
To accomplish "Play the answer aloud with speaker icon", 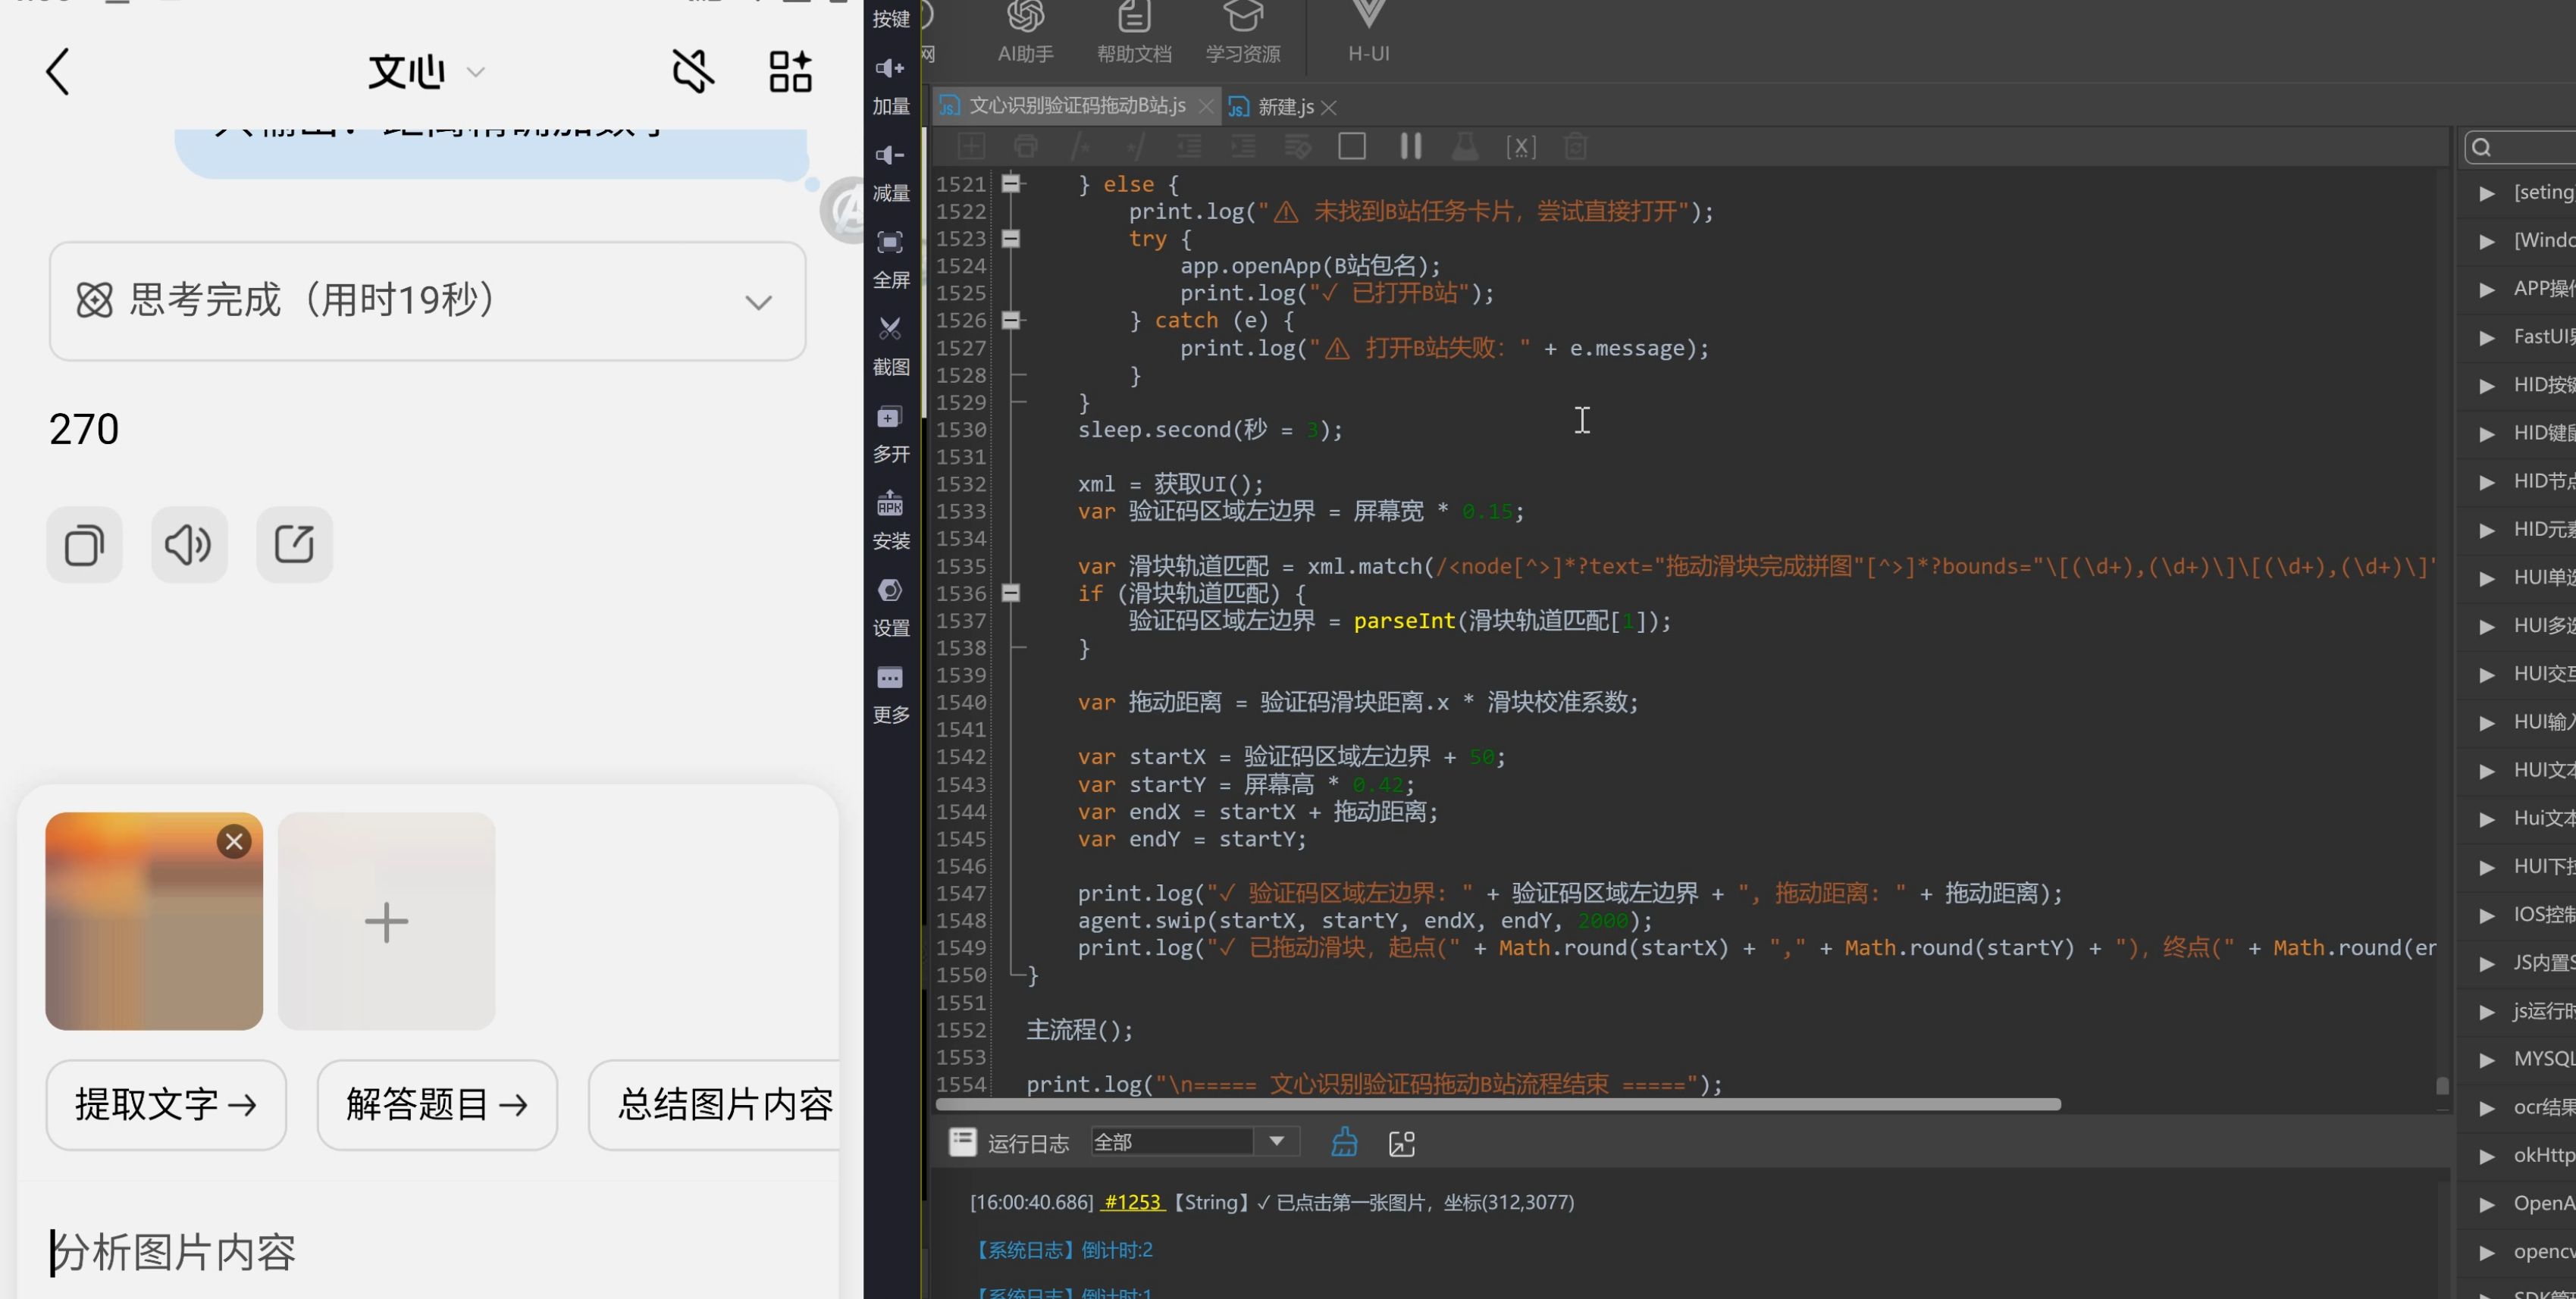I will (x=189, y=545).
